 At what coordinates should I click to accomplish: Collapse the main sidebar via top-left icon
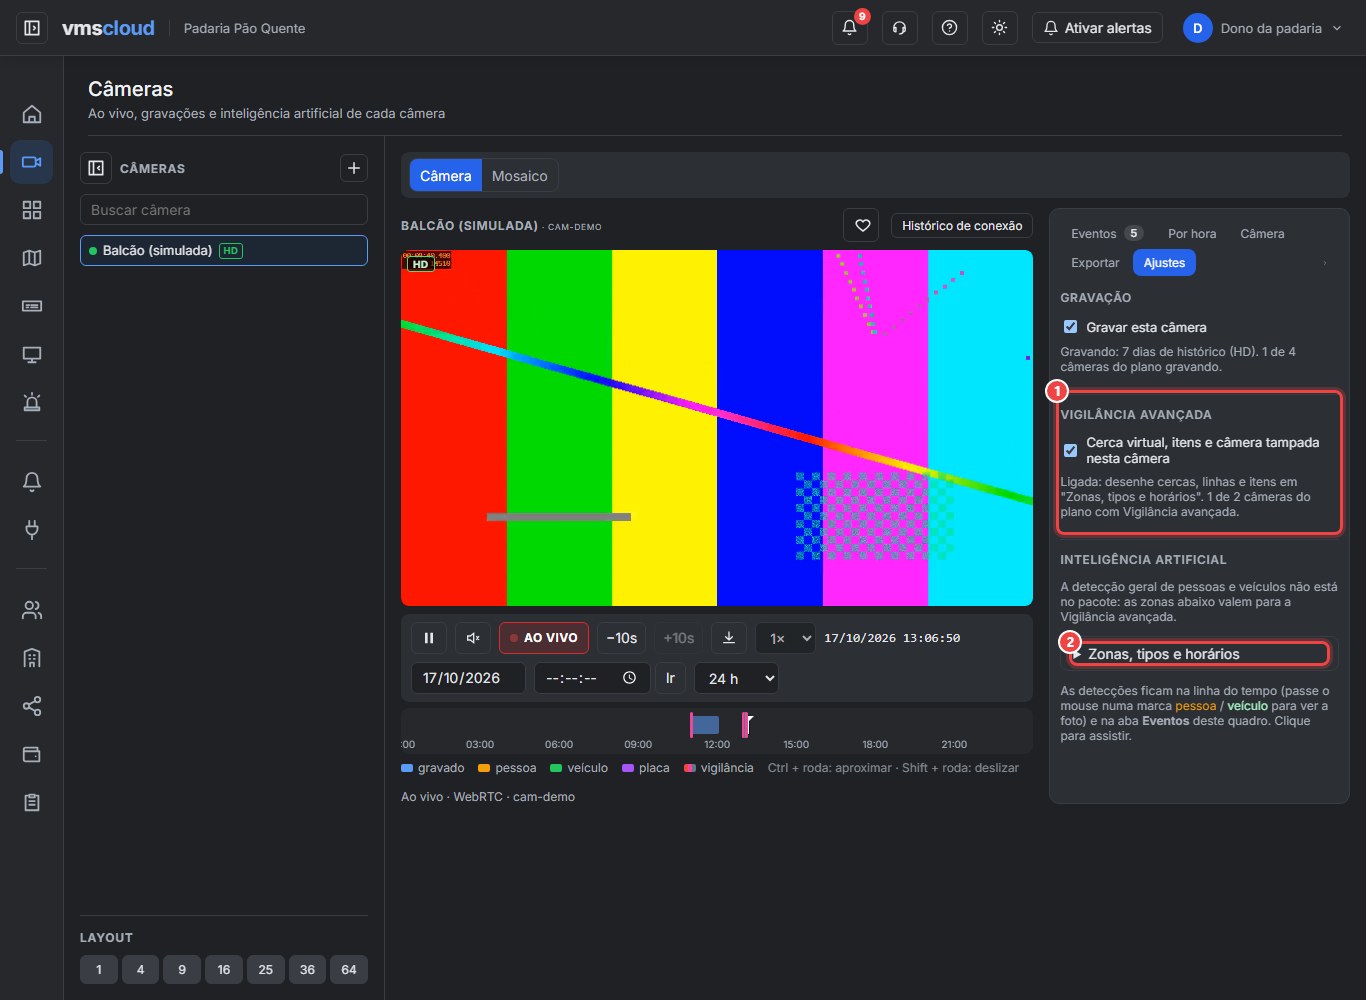(32, 28)
